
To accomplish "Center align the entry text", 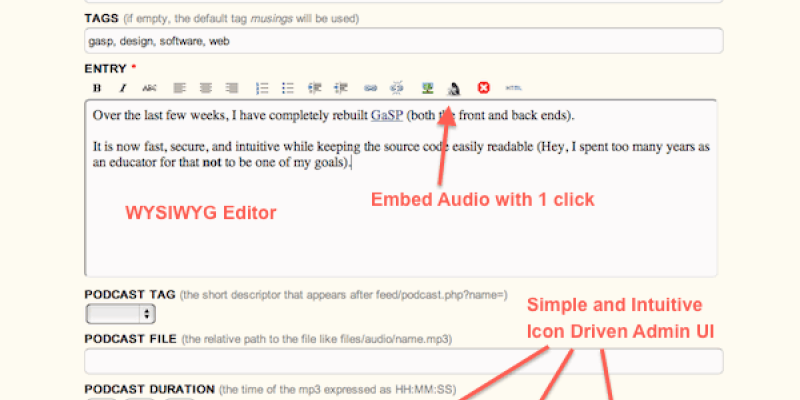I will tap(206, 88).
